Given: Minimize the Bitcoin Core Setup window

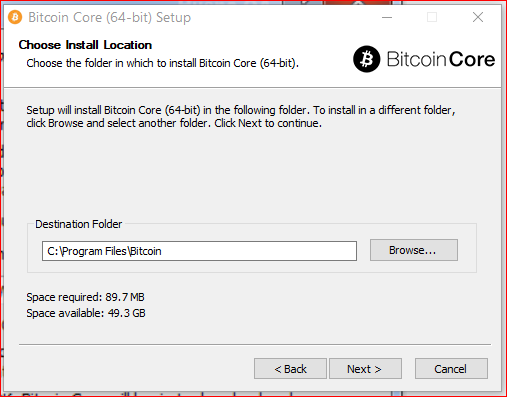Looking at the screenshot, I should (387, 17).
